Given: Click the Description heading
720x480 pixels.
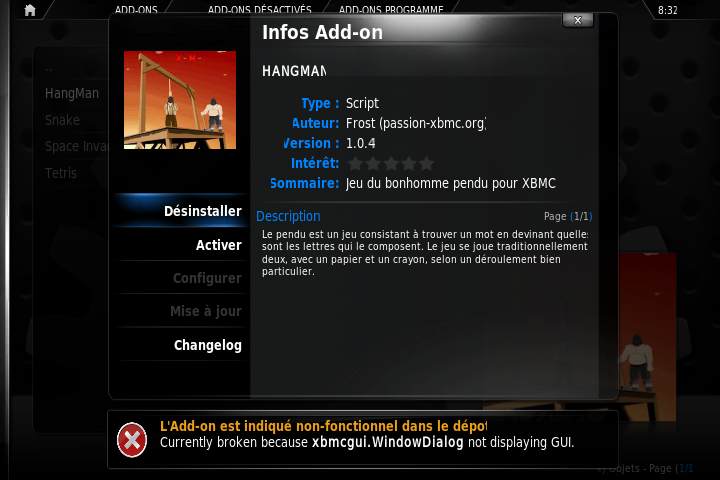Looking at the screenshot, I should click(288, 216).
